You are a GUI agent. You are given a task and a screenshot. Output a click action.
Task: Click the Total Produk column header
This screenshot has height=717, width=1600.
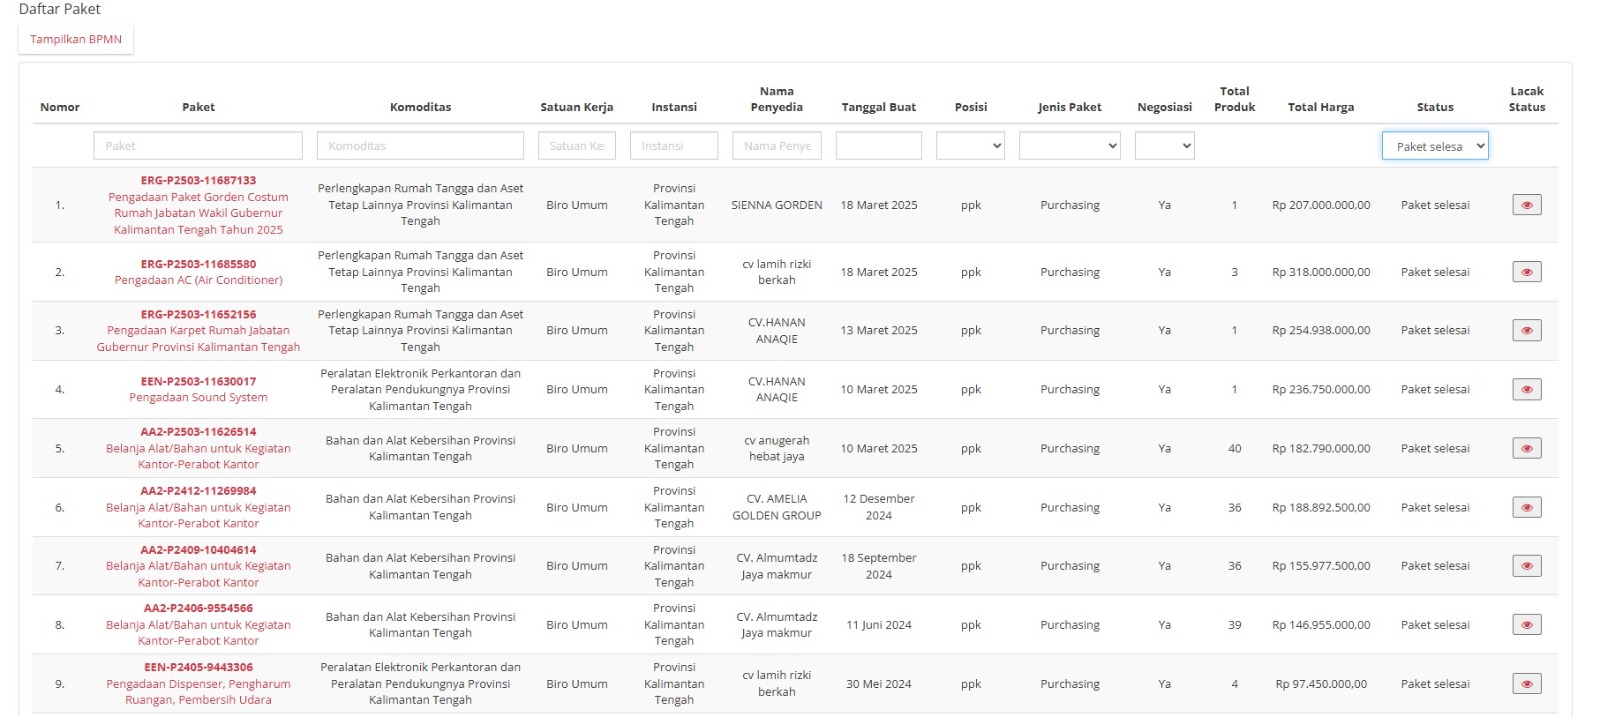(1234, 99)
